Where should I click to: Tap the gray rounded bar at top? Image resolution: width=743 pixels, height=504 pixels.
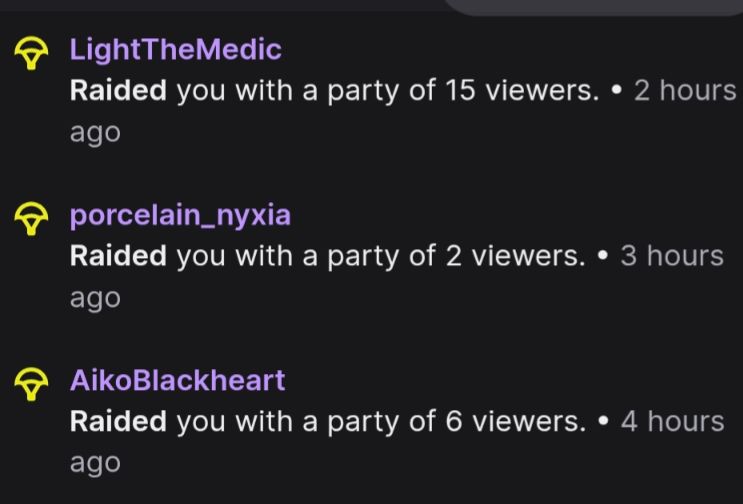[x=593, y=7]
